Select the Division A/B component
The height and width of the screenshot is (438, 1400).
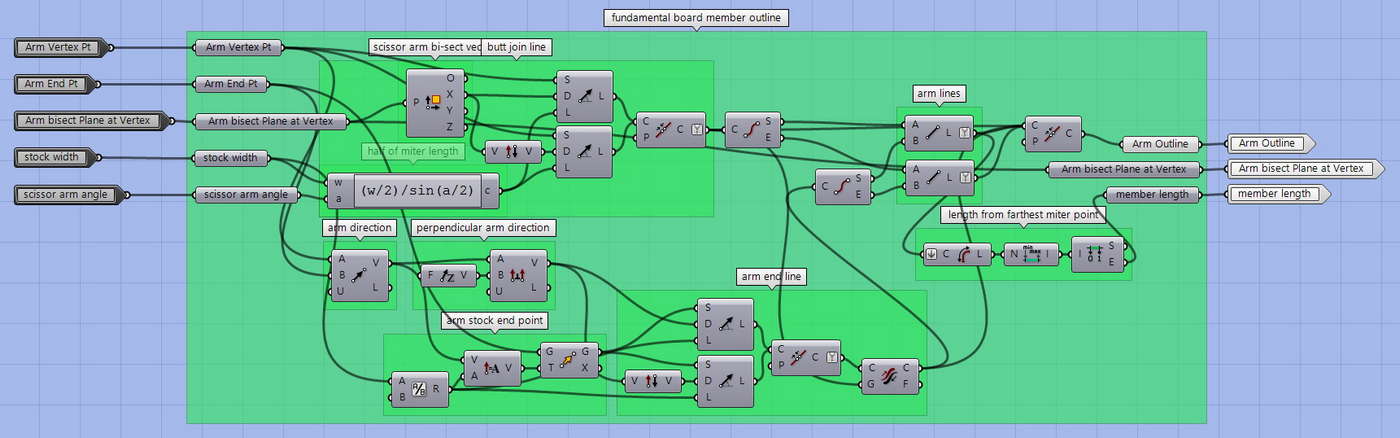420,389
